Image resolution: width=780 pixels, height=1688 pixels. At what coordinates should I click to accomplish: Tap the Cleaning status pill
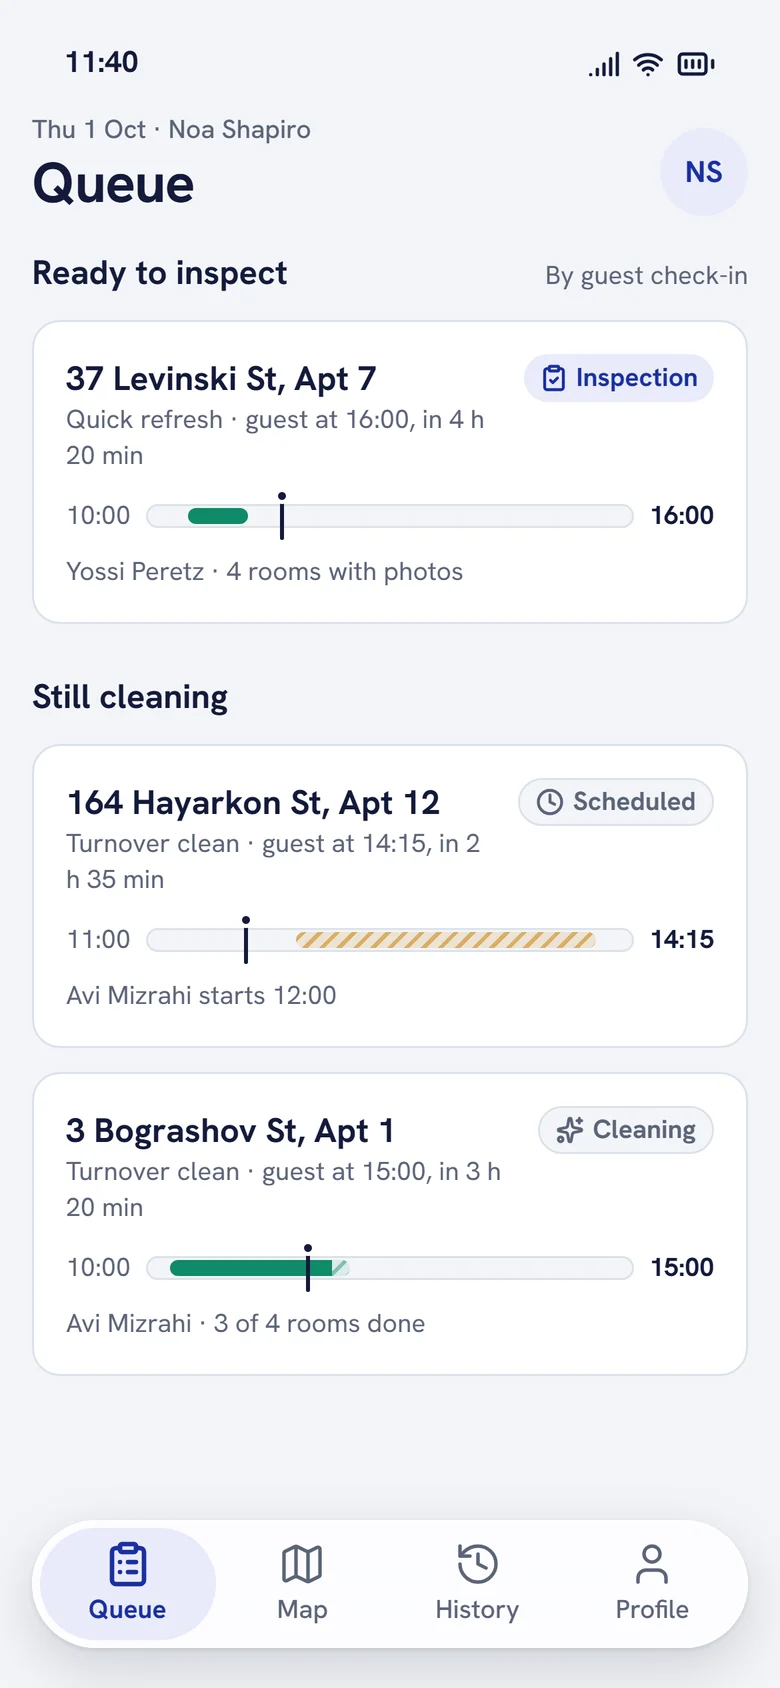pyautogui.click(x=626, y=1130)
